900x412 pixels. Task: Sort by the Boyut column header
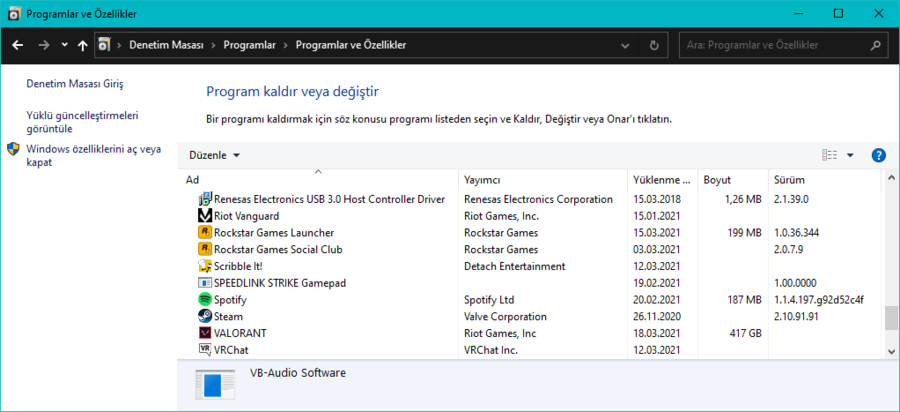(x=733, y=180)
